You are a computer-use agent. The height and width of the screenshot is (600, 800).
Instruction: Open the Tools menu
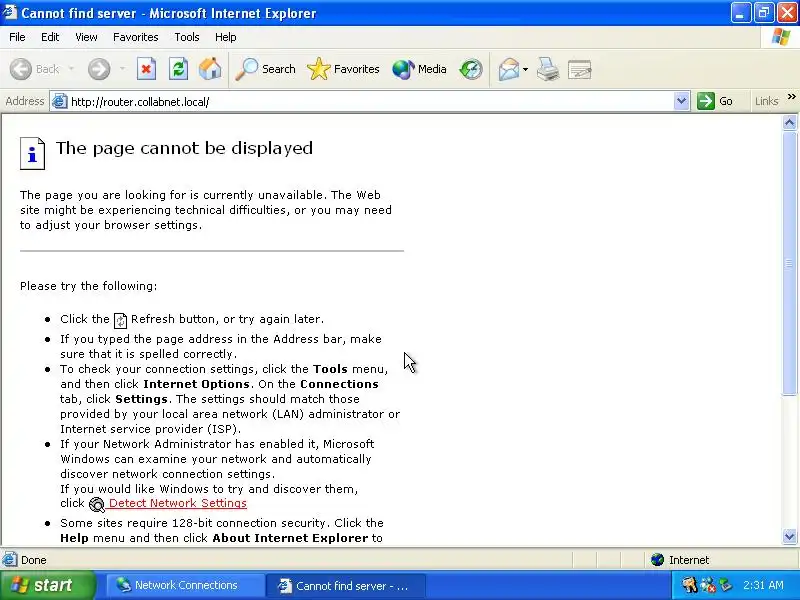187,37
